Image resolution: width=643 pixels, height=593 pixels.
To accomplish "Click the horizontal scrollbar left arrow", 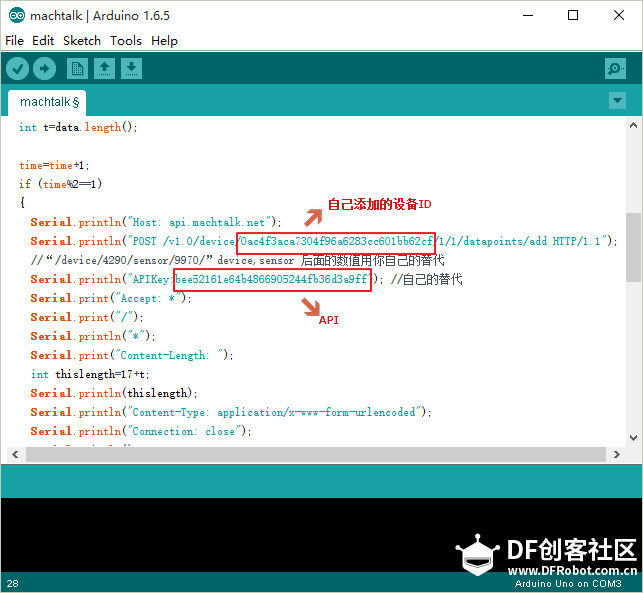I will [15, 454].
